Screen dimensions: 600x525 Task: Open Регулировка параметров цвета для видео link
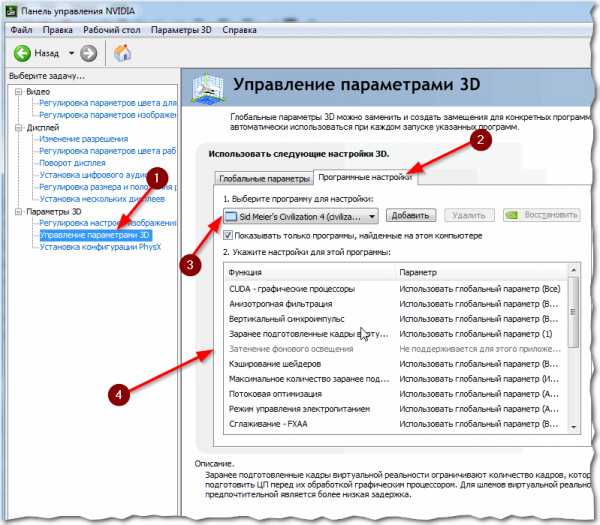(x=108, y=103)
